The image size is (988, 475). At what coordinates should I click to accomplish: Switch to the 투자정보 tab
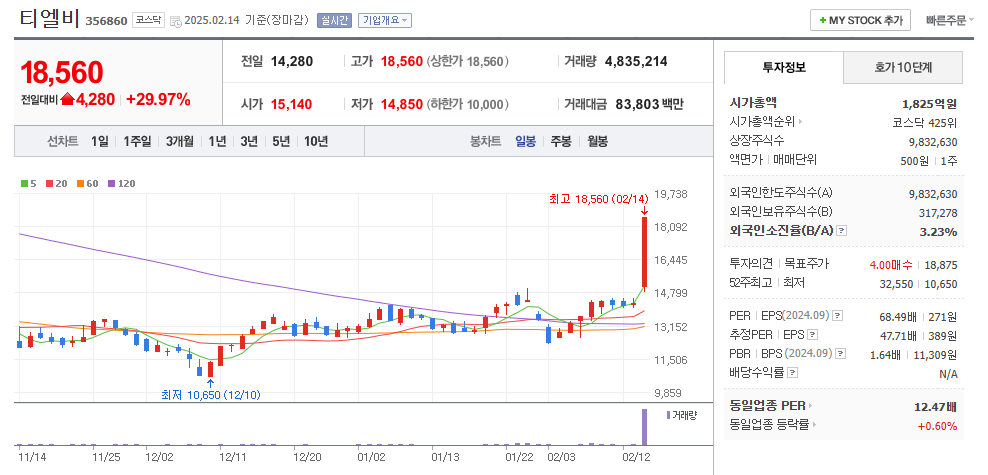pos(784,67)
